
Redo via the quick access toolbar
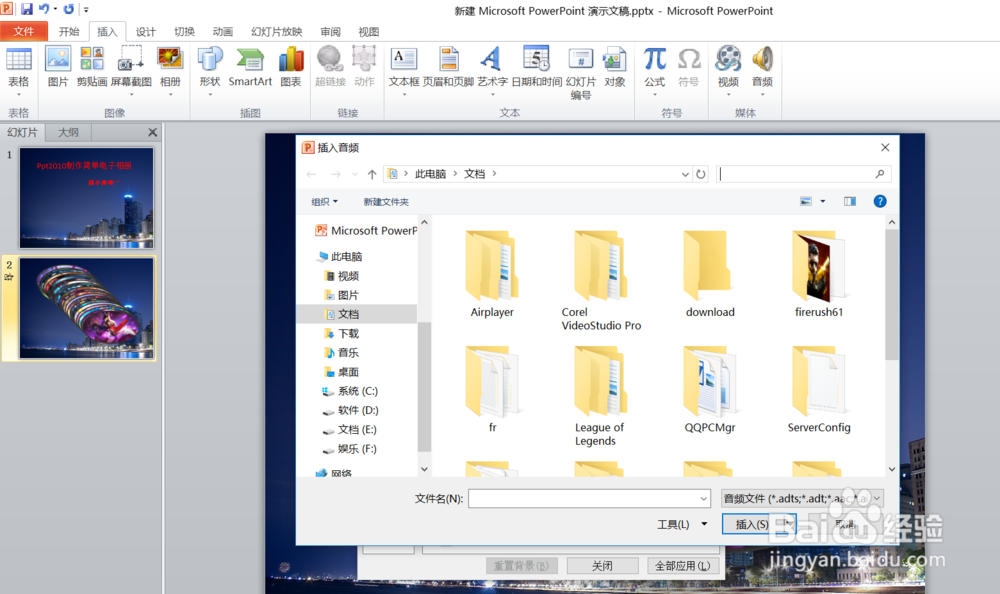click(68, 9)
